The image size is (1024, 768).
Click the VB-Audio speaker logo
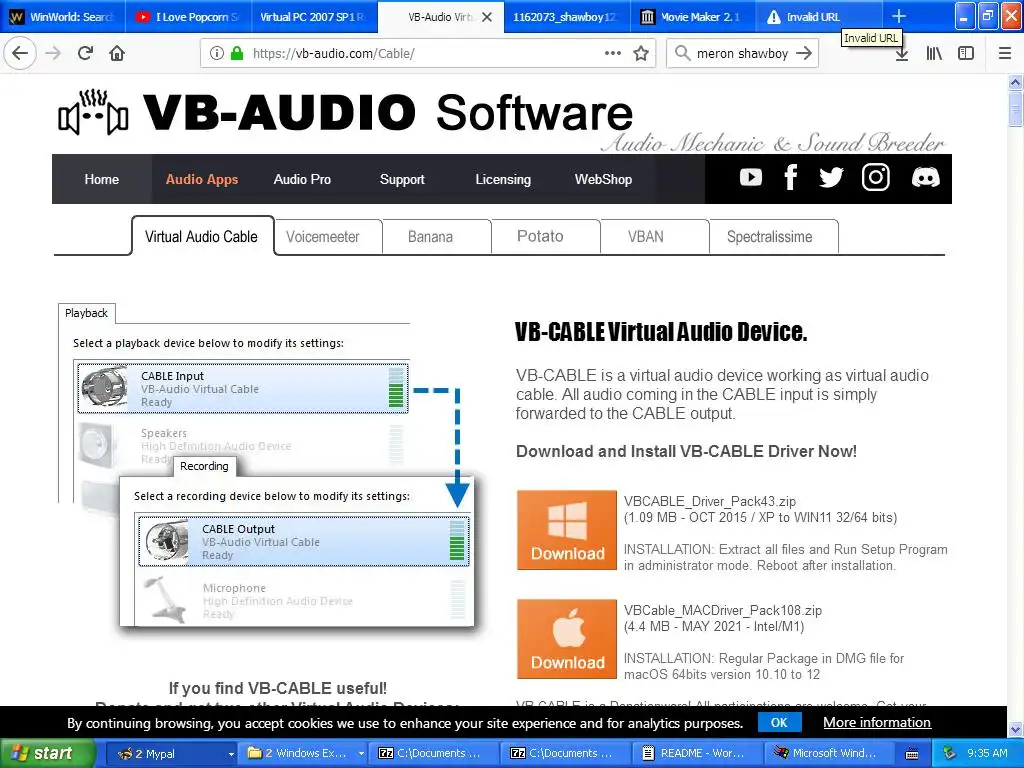(93, 113)
